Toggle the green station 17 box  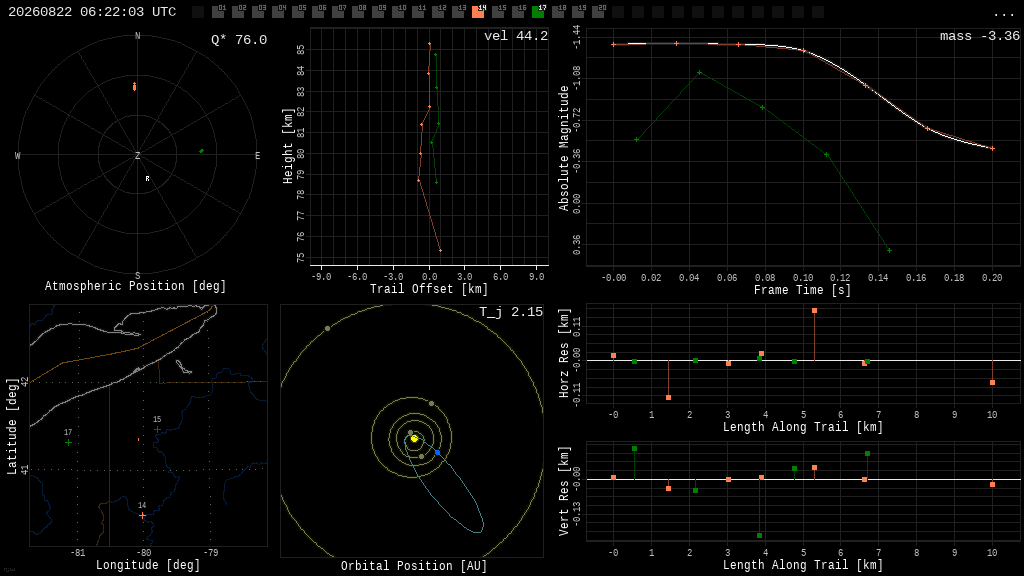[x=538, y=12]
